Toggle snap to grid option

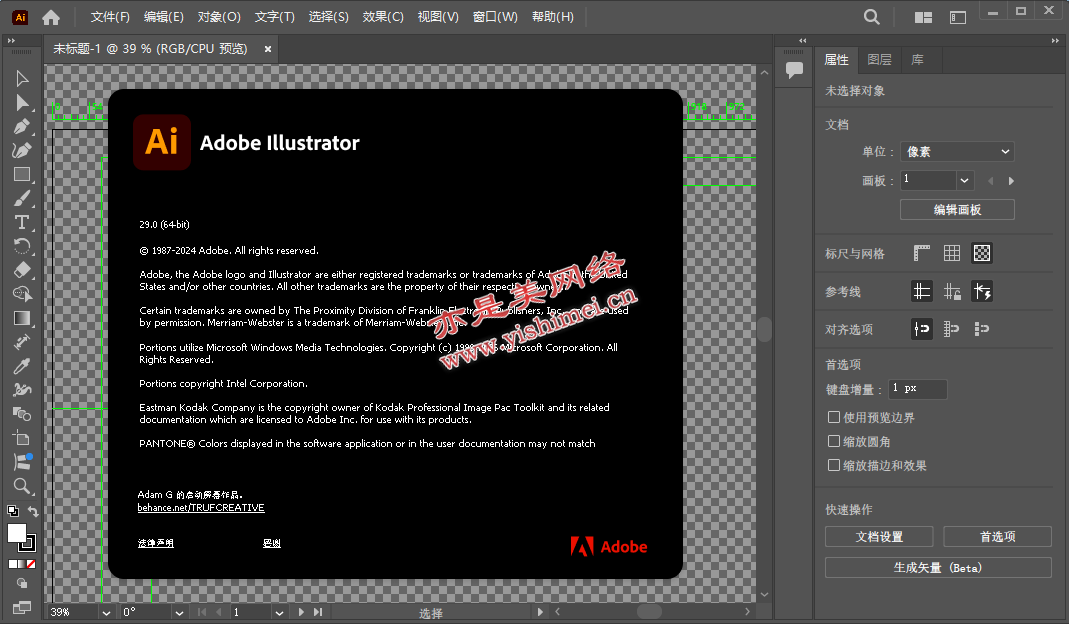coord(952,329)
